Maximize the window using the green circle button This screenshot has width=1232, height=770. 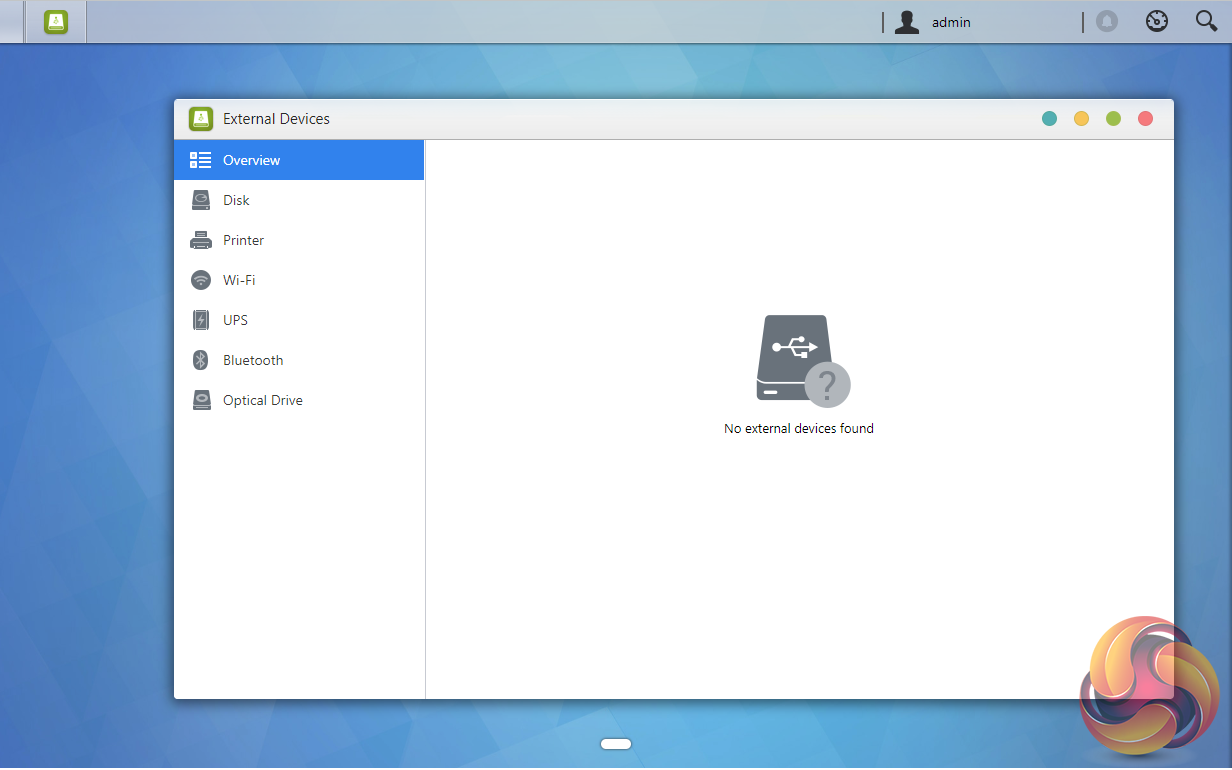[x=1113, y=119]
